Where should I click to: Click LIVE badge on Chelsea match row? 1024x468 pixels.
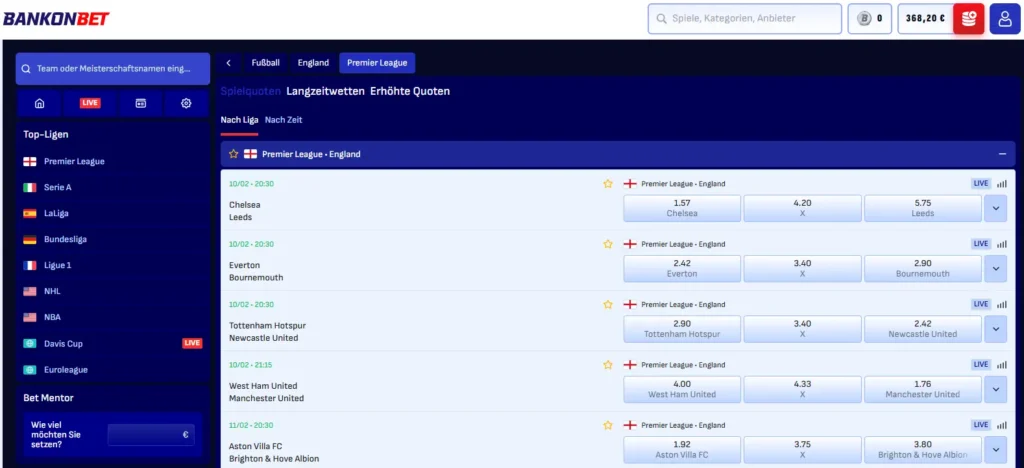pos(981,183)
